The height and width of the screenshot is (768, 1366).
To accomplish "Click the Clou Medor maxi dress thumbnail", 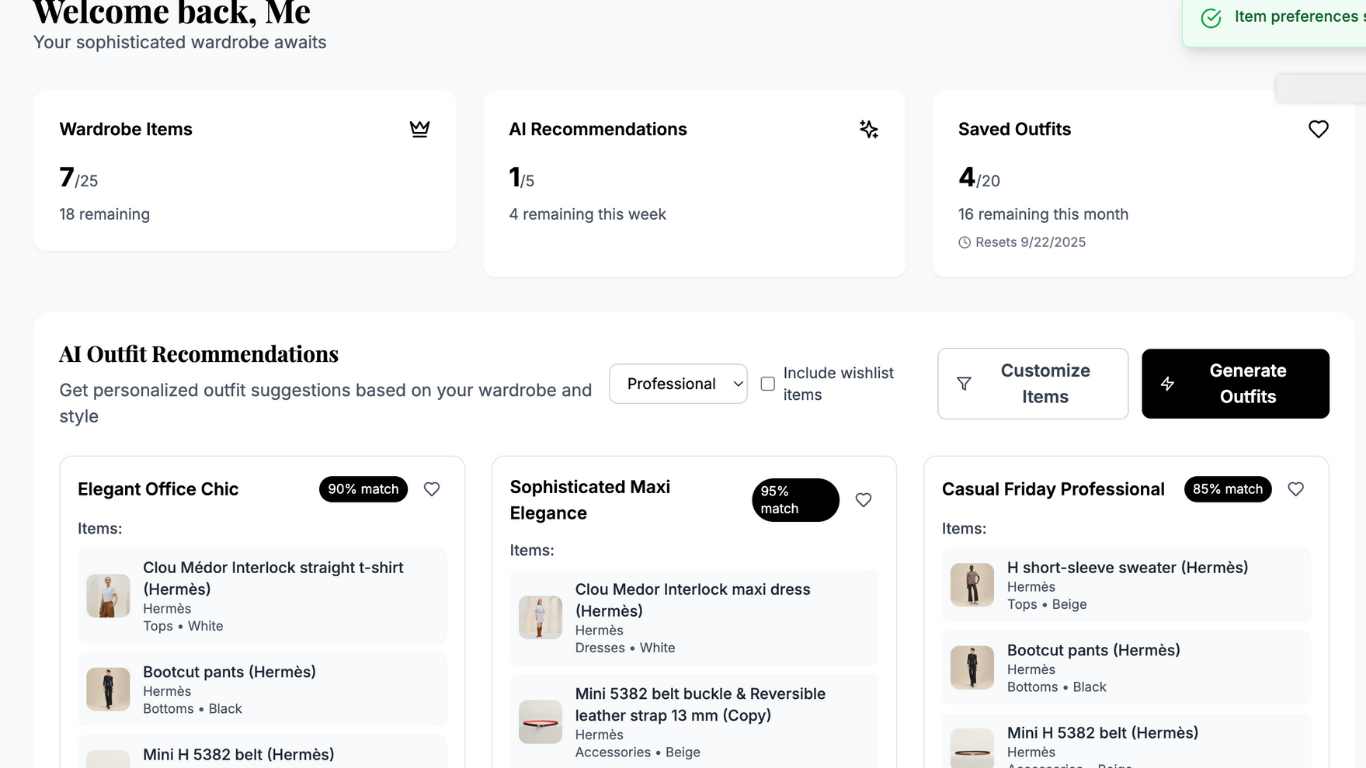I will (540, 618).
